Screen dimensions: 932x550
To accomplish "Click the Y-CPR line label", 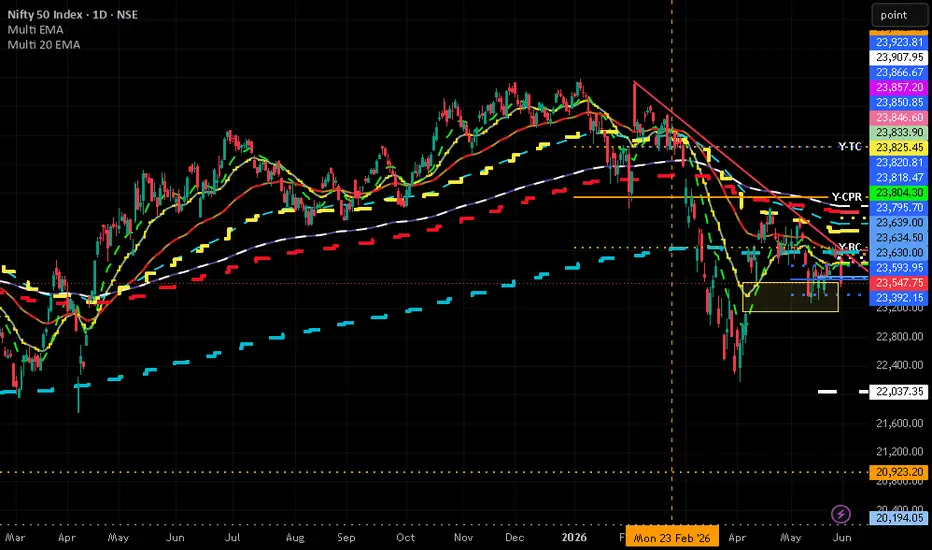I will coord(846,197).
